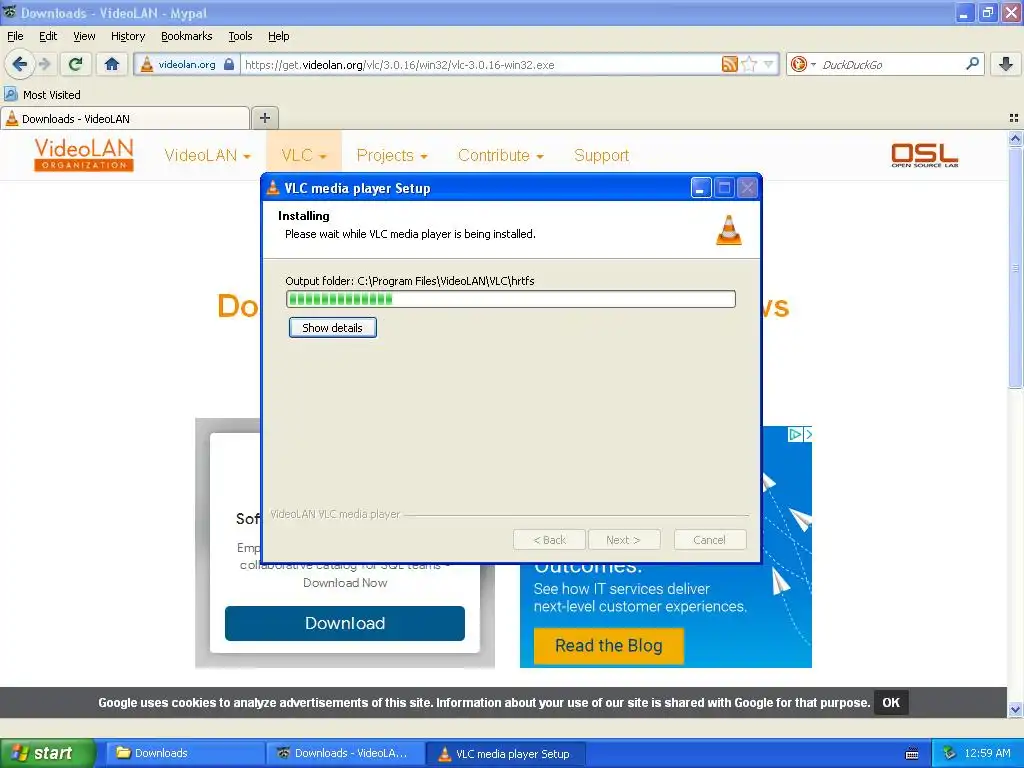
Task: Click the Most Visited bookmark icon
Action: (10, 94)
